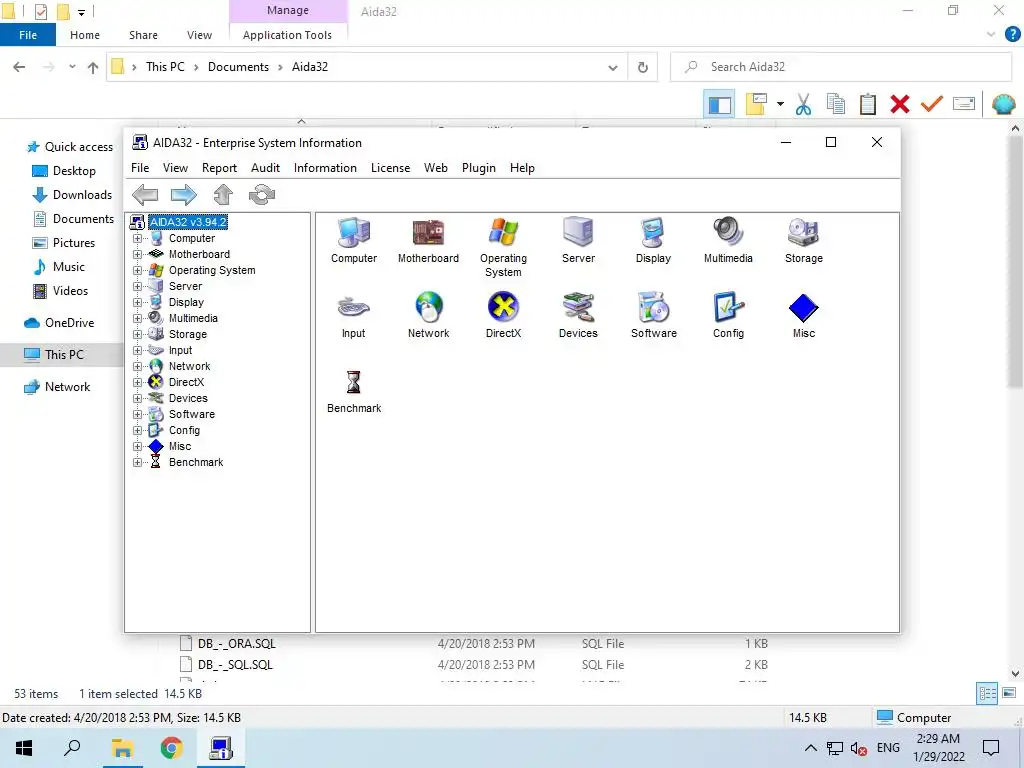This screenshot has height=768, width=1024.
Task: Click the Copy icon in Explorer toolbar
Action: (835, 104)
